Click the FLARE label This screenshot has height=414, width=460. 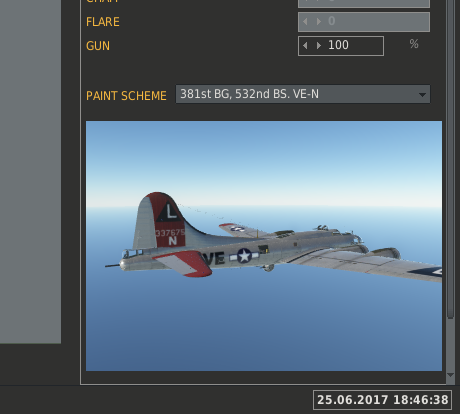(103, 22)
